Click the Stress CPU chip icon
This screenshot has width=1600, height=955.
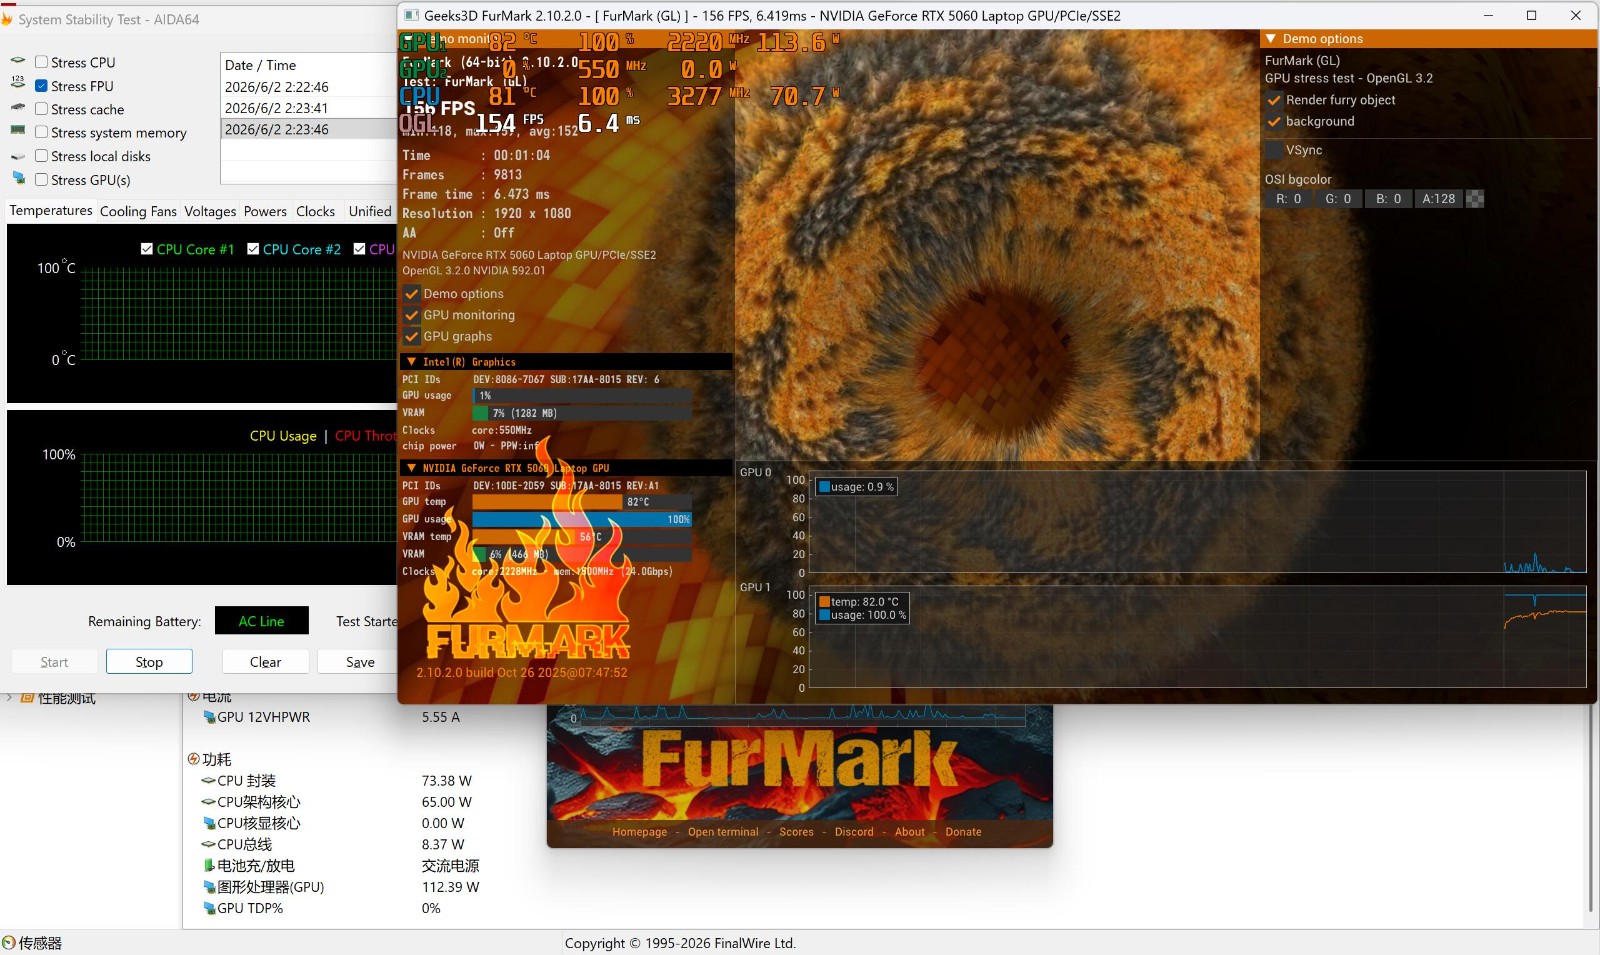pos(18,61)
